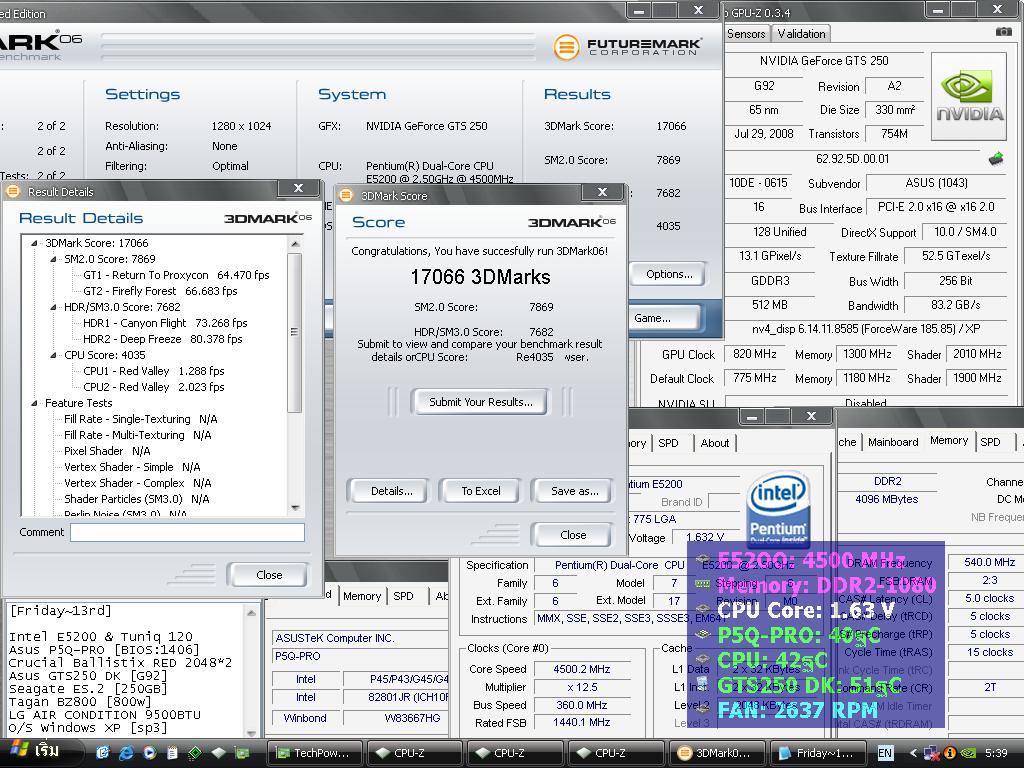
Task: Click the Comment text field
Action: (x=187, y=533)
